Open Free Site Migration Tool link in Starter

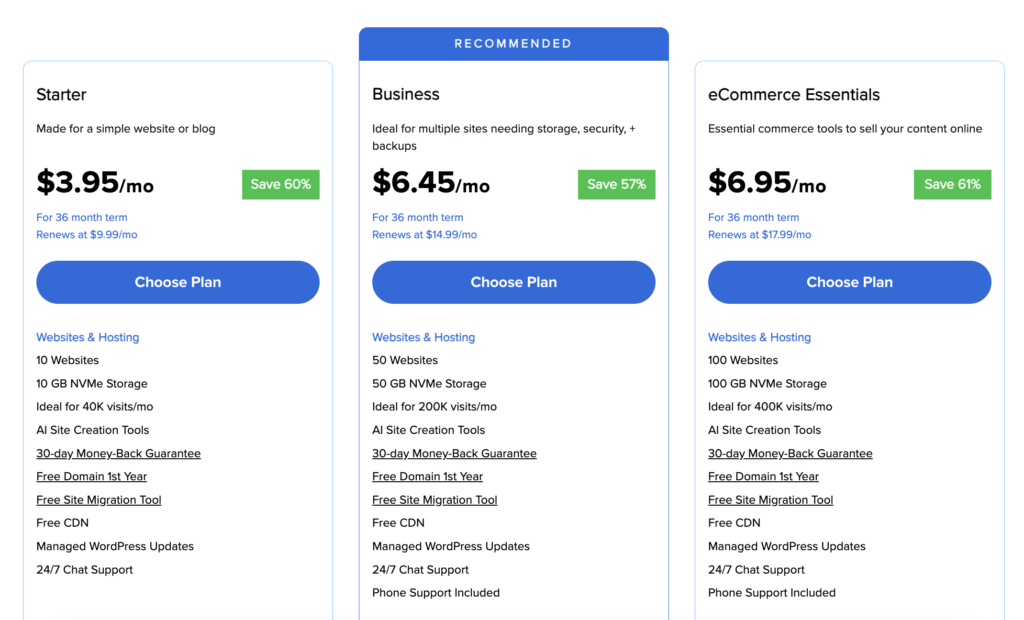pyautogui.click(x=98, y=500)
